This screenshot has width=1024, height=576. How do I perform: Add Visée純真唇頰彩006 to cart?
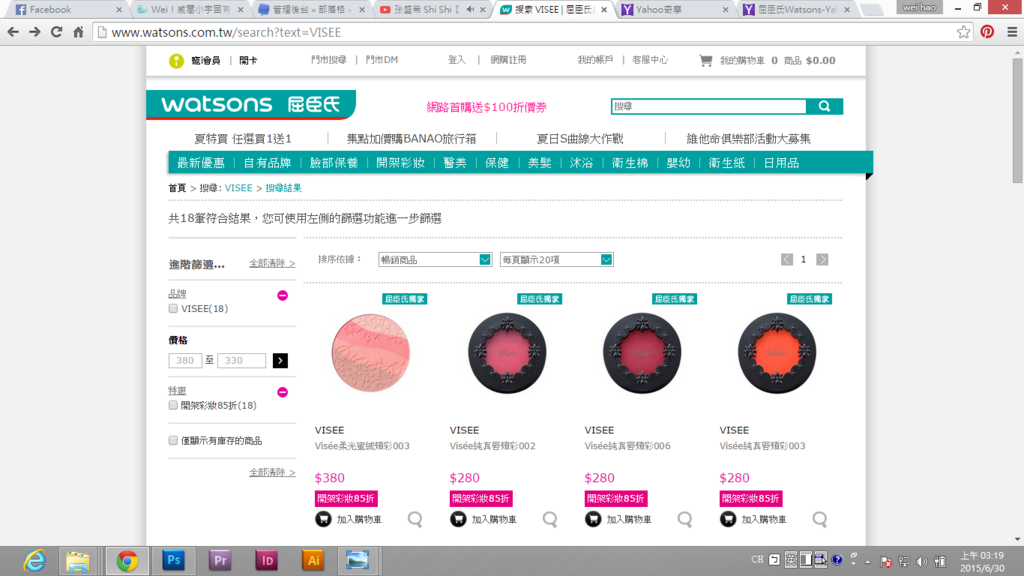pyautogui.click(x=618, y=519)
